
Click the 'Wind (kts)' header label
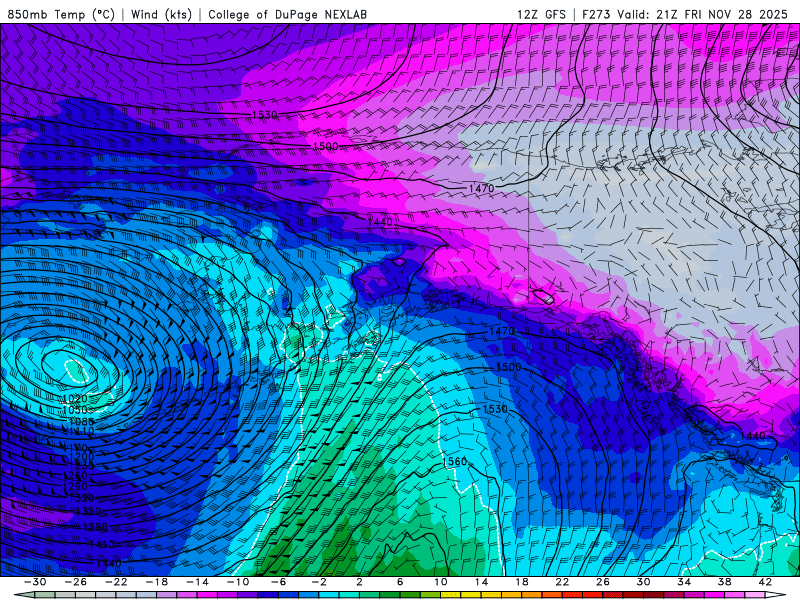pyautogui.click(x=161, y=14)
